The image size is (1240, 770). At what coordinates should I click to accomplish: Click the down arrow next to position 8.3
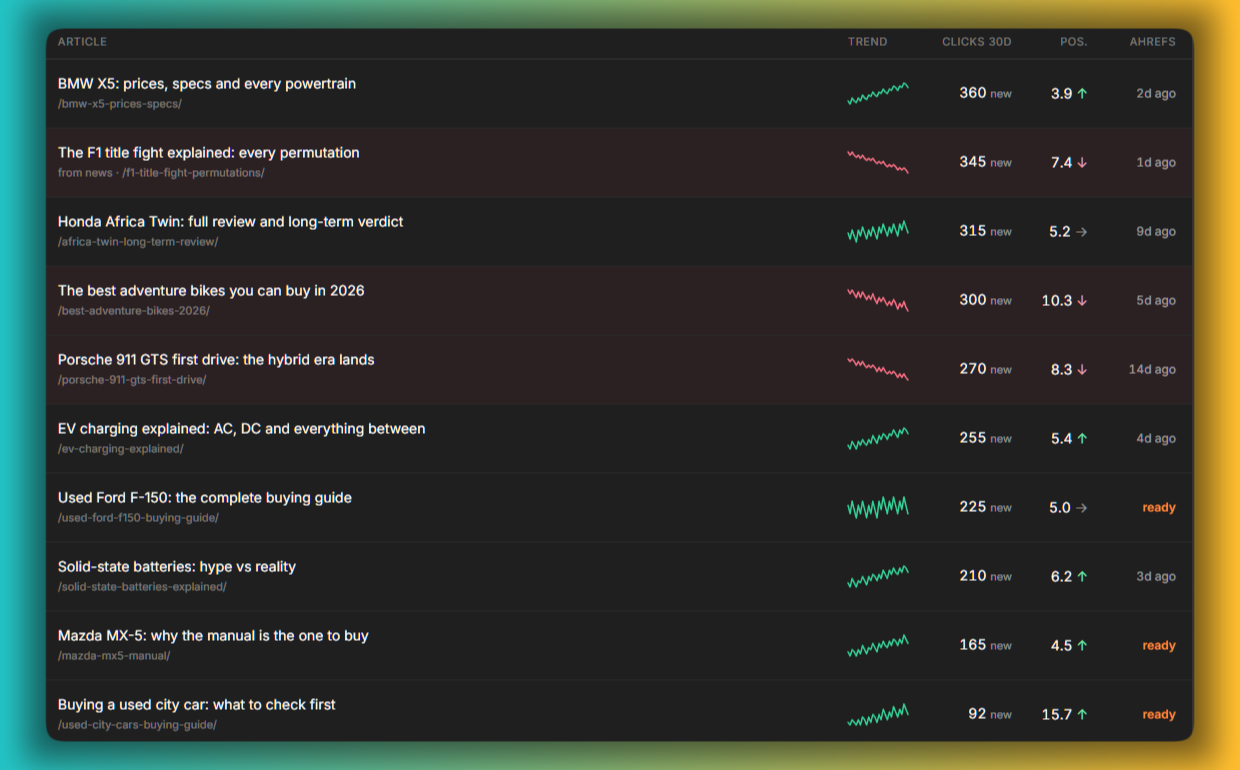[x=1082, y=369]
